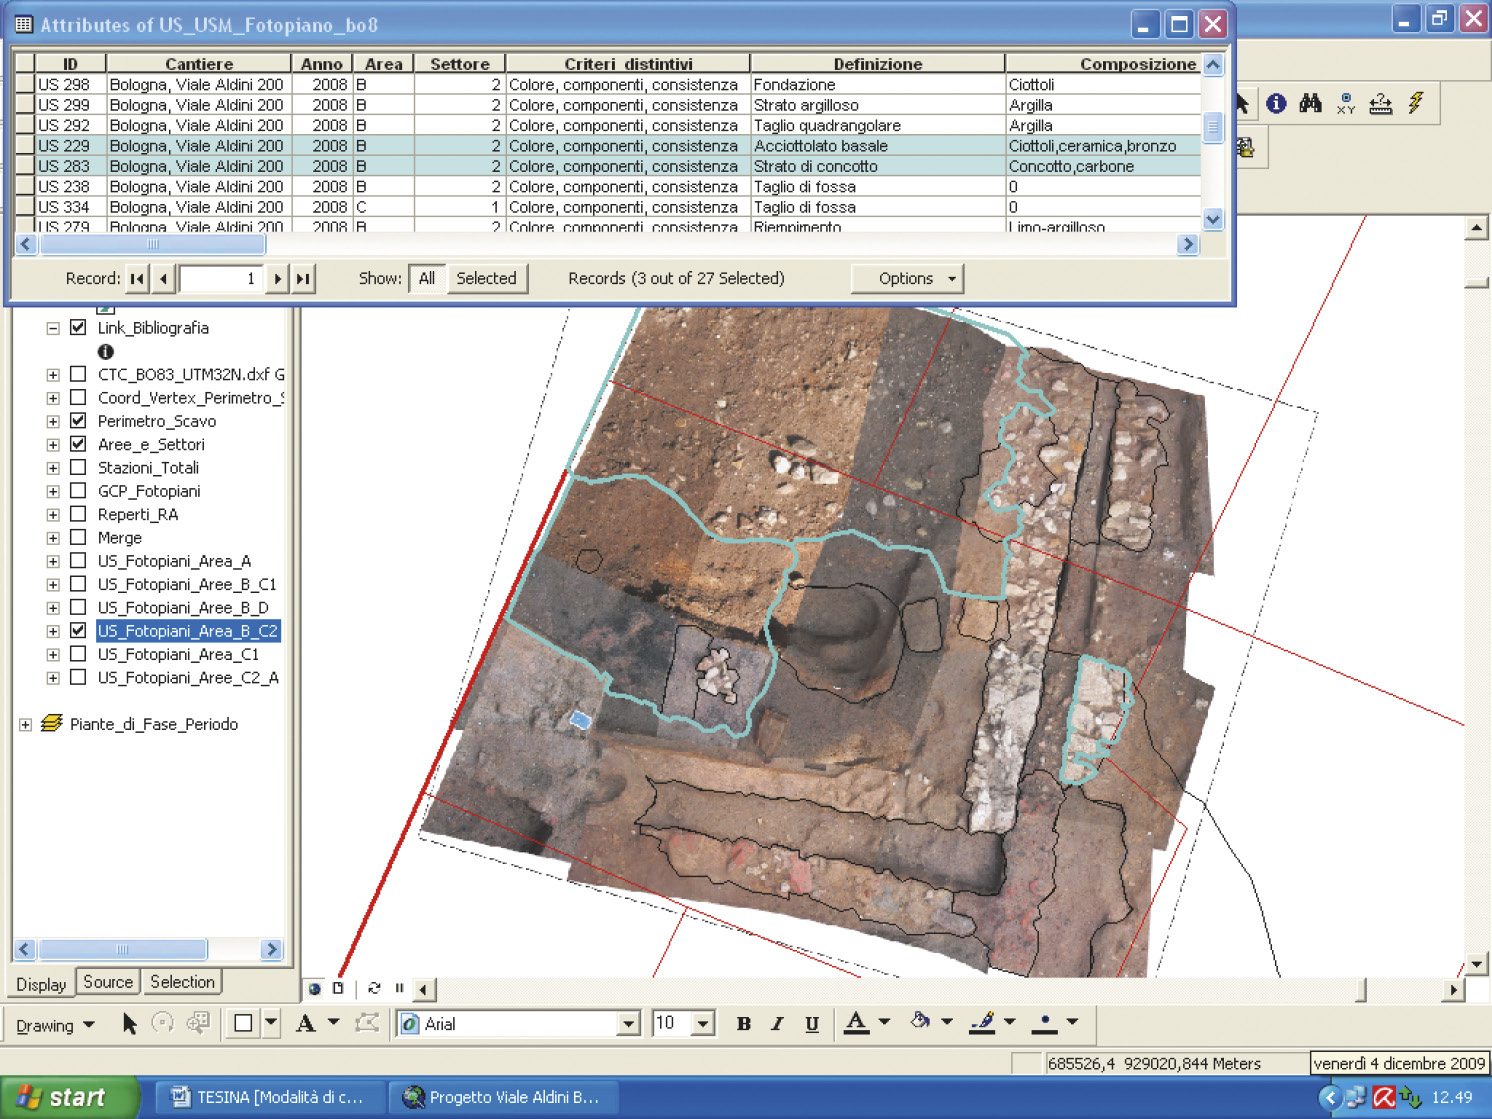The image size is (1492, 1119).
Task: Open Font Color swatch 'A' button
Action: (856, 1023)
